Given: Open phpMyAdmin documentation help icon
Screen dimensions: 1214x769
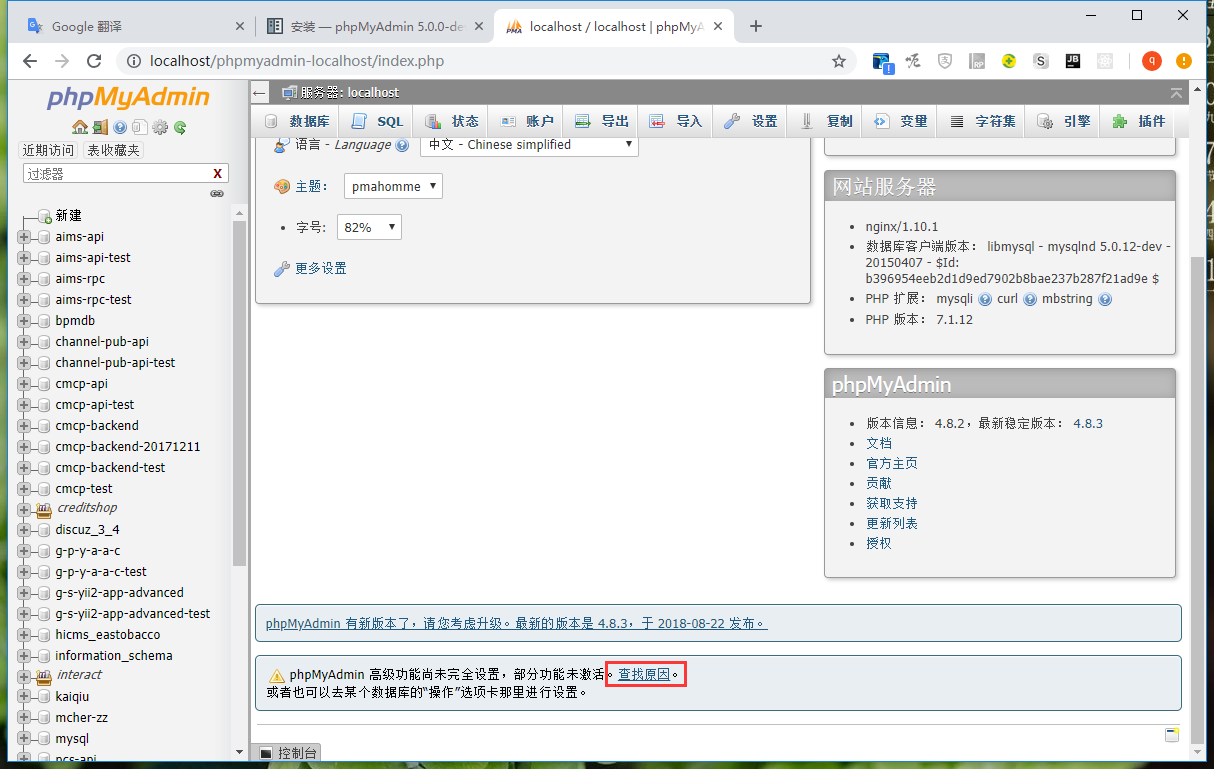Looking at the screenshot, I should point(120,127).
